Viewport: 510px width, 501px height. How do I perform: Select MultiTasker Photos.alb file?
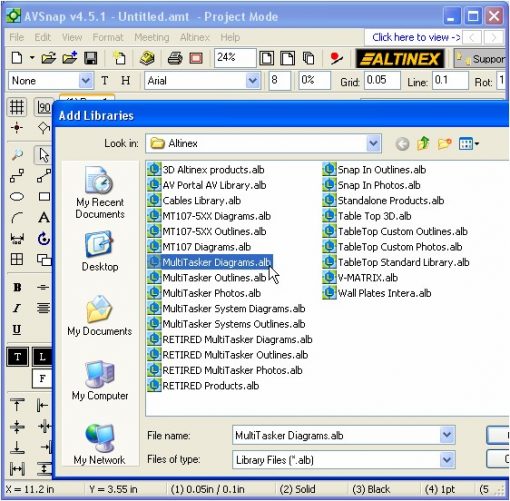point(204,293)
